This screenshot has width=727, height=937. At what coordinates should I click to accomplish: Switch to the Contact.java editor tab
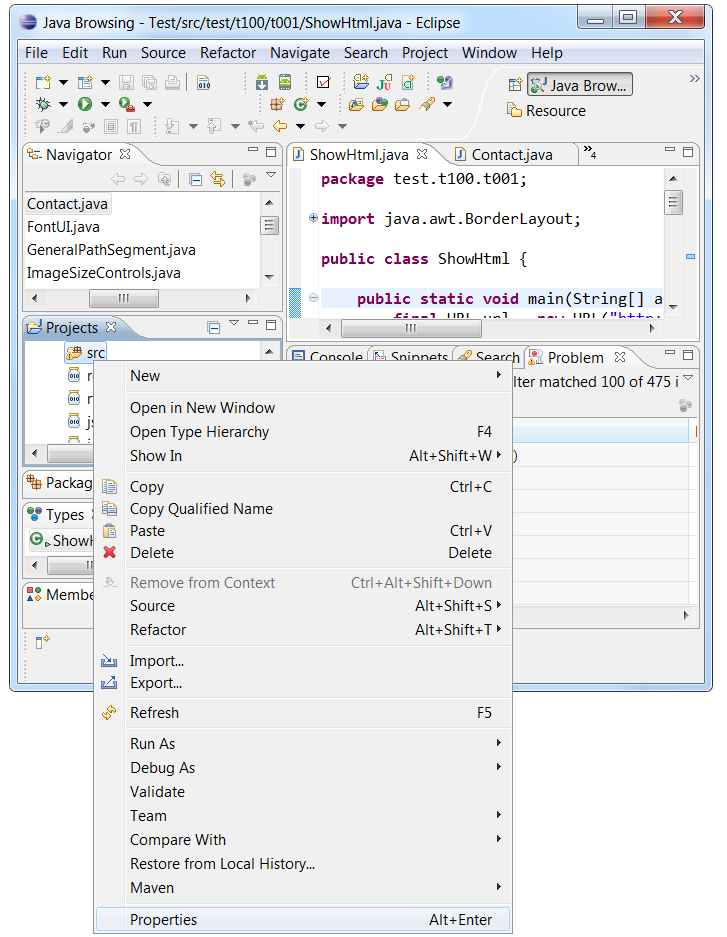(x=511, y=155)
